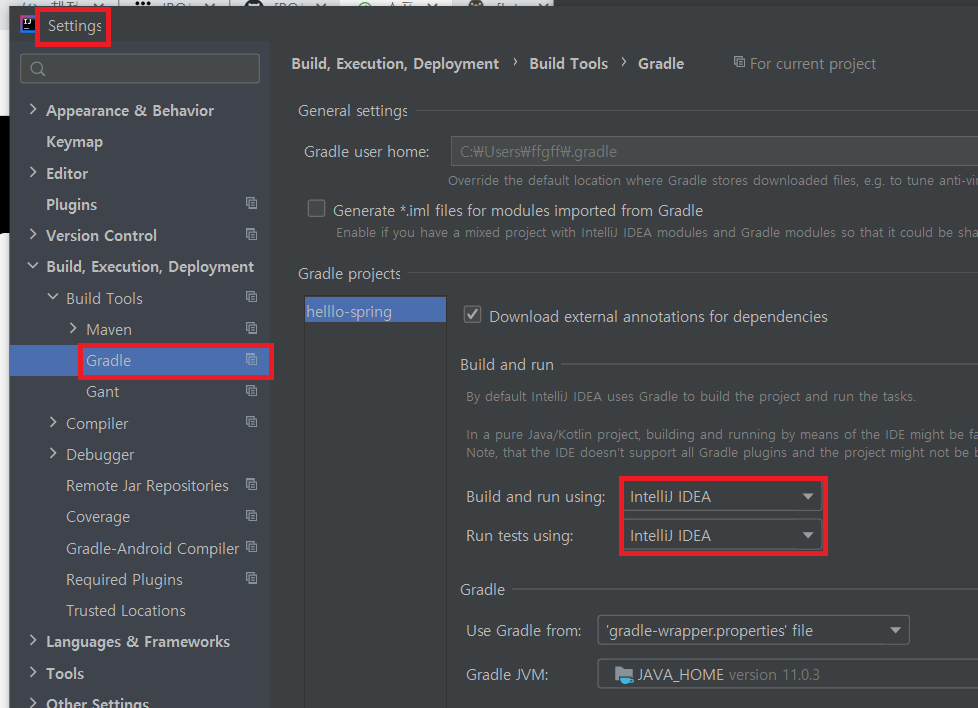Collapse the Build Tools tree node
Screen dimensions: 978x708
click(x=53, y=297)
